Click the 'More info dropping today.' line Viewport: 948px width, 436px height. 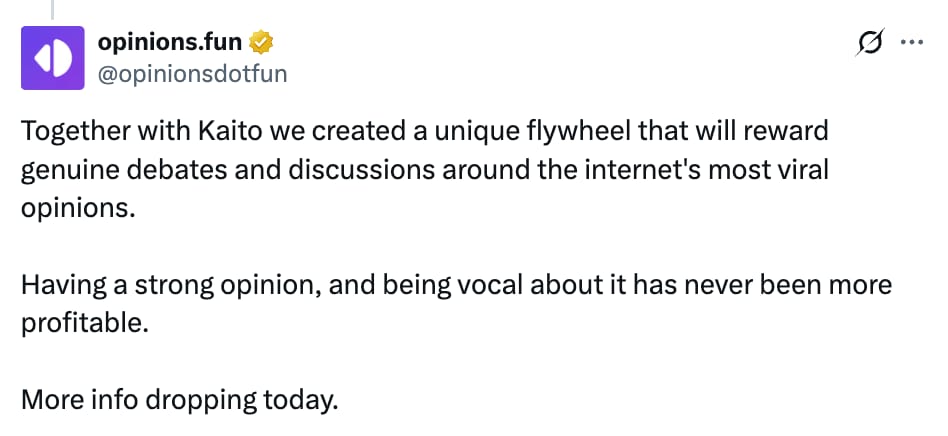180,401
